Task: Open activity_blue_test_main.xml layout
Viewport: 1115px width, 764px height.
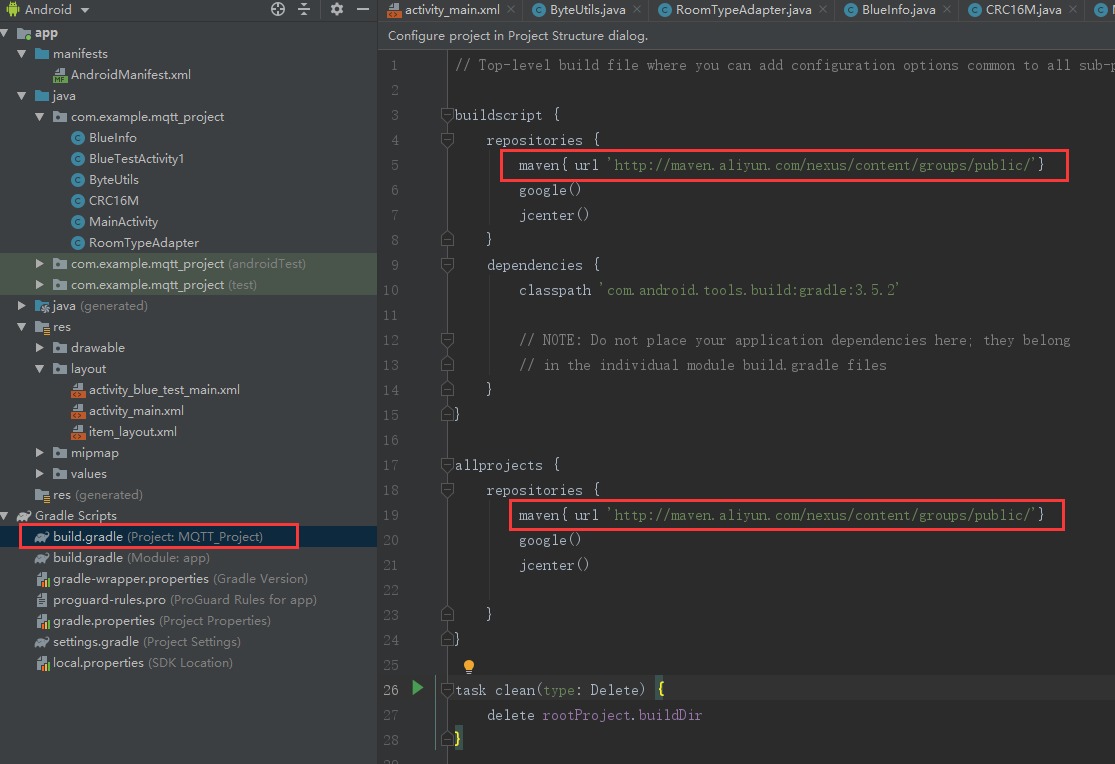Action: click(x=164, y=390)
